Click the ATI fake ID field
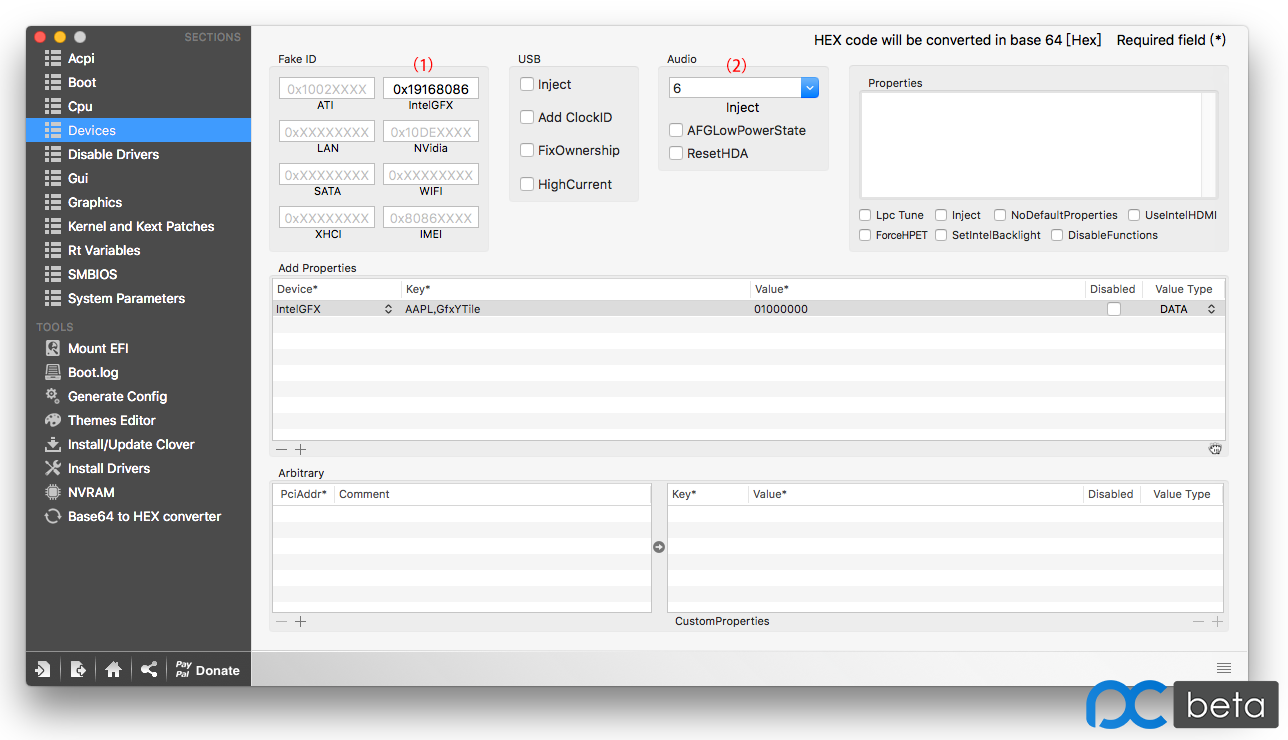 (327, 89)
